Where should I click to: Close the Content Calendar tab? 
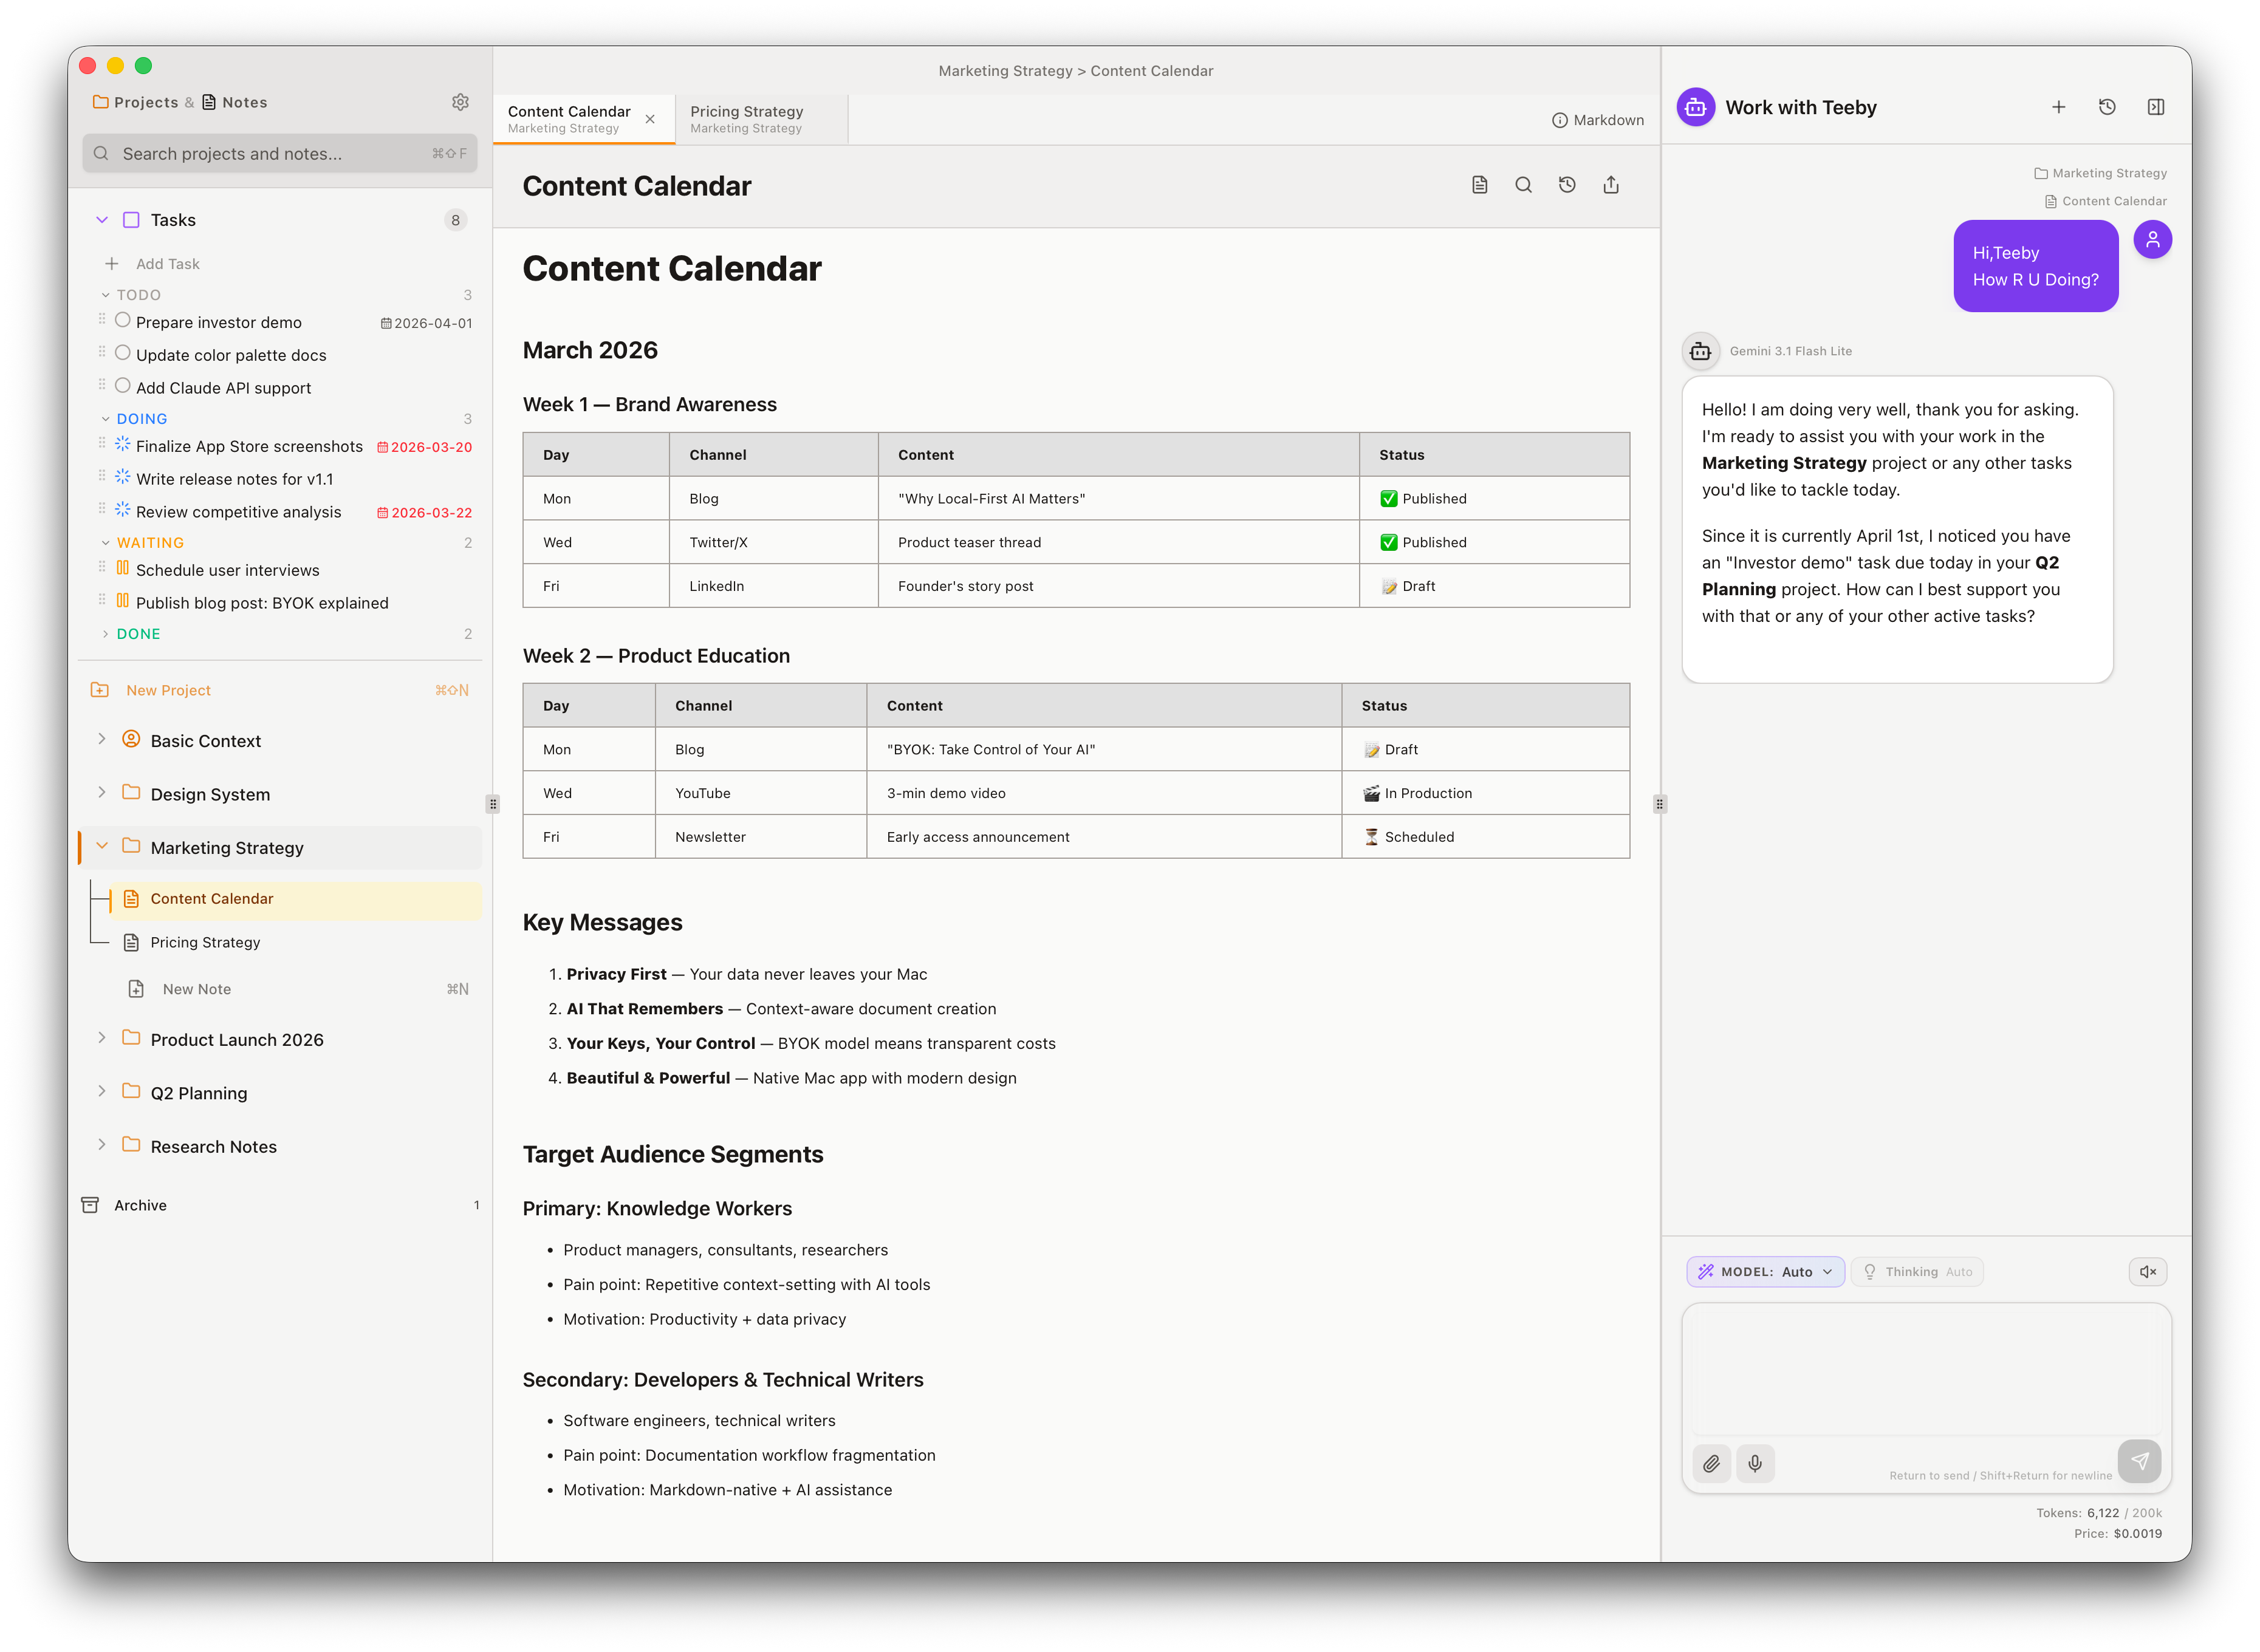pyautogui.click(x=650, y=120)
